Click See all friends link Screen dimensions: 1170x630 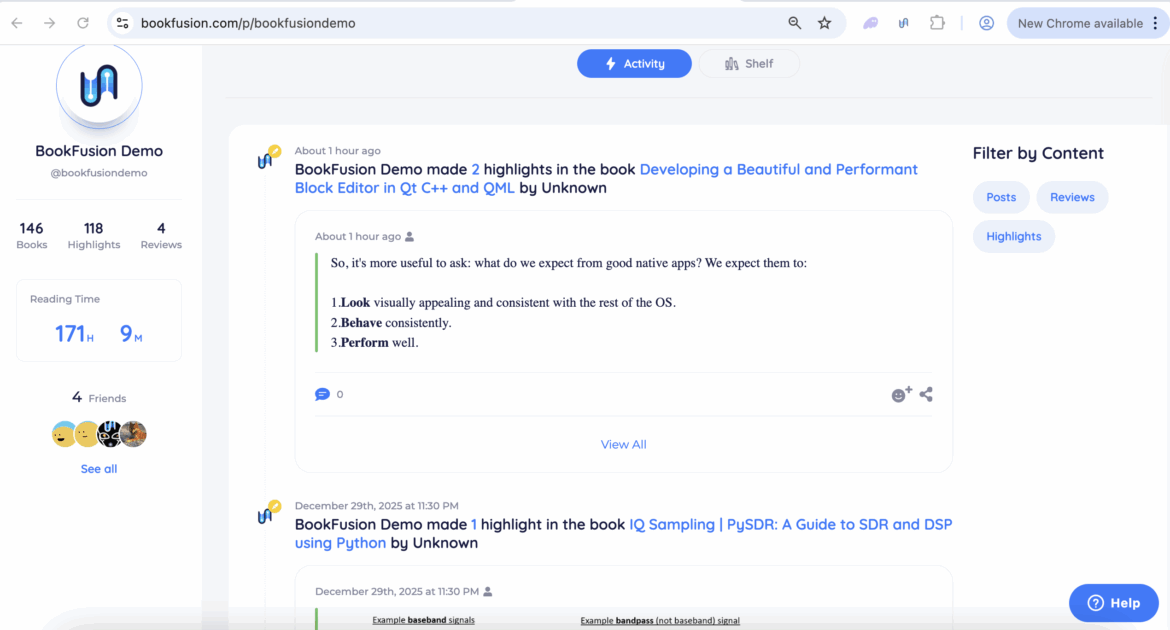[x=99, y=469]
